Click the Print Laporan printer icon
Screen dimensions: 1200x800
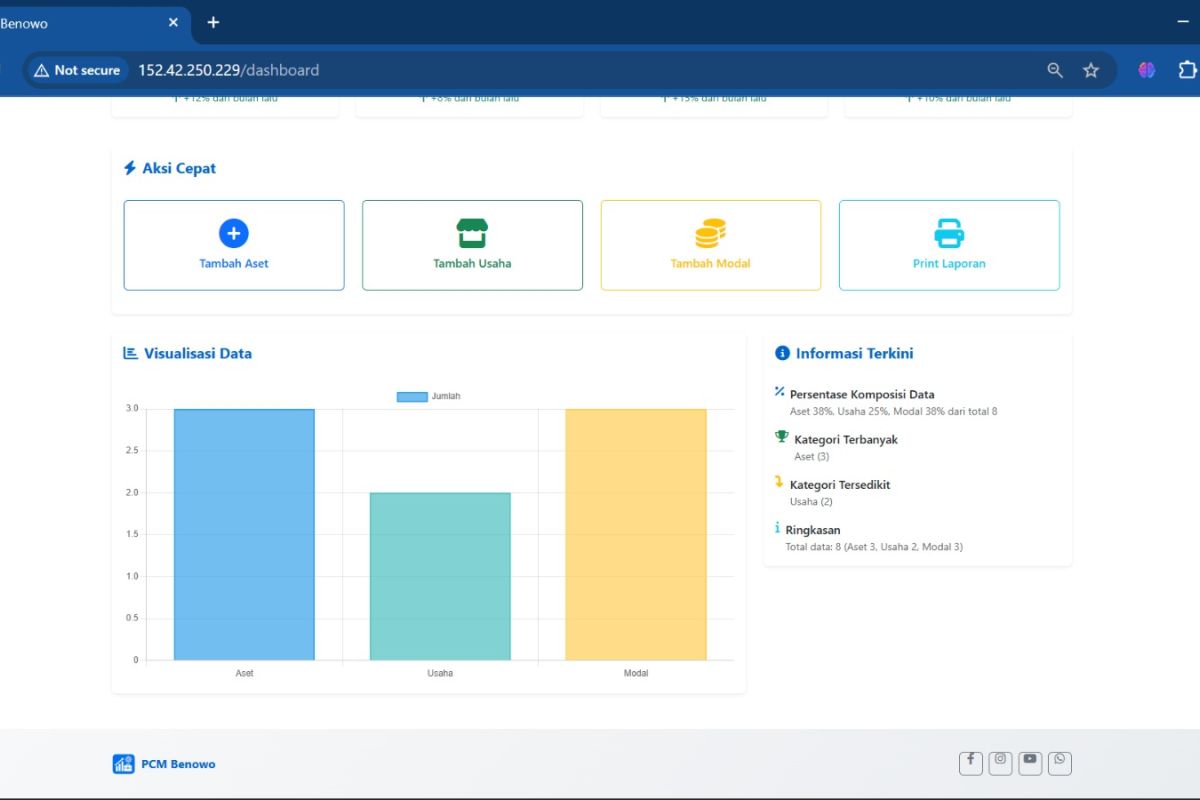click(949, 233)
